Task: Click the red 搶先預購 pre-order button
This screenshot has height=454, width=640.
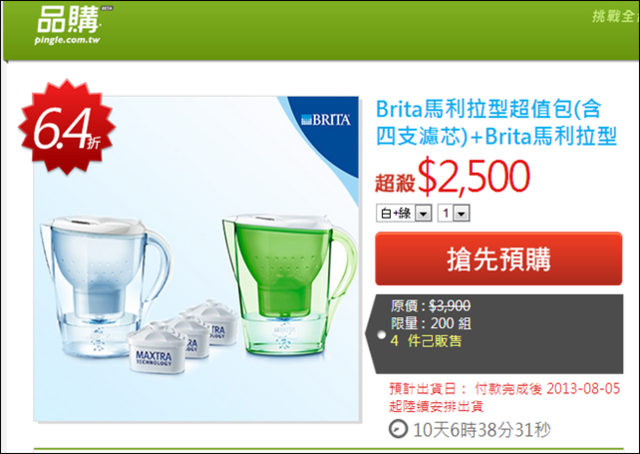Action: (498, 259)
